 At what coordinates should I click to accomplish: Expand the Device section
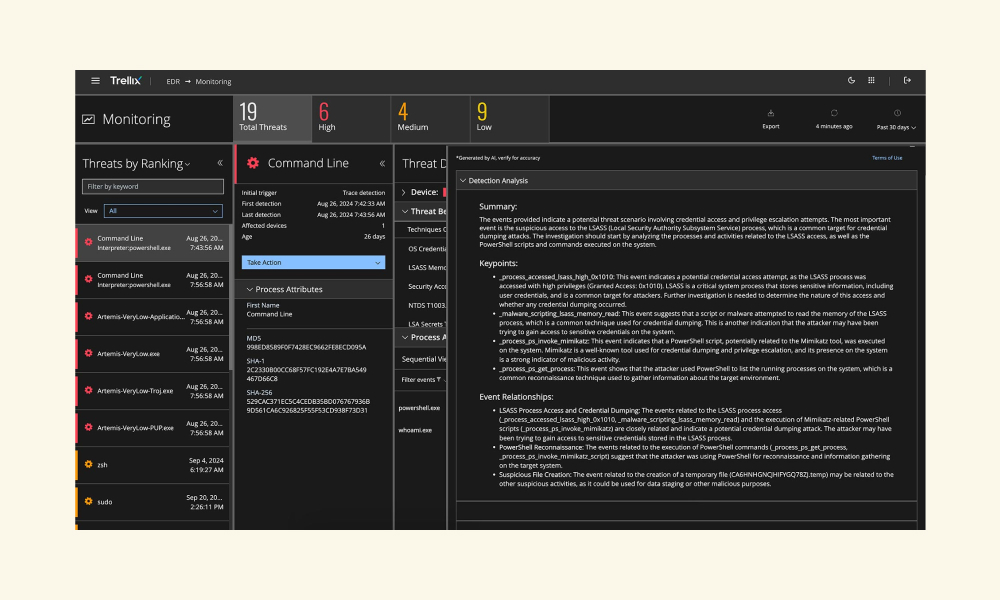click(404, 192)
